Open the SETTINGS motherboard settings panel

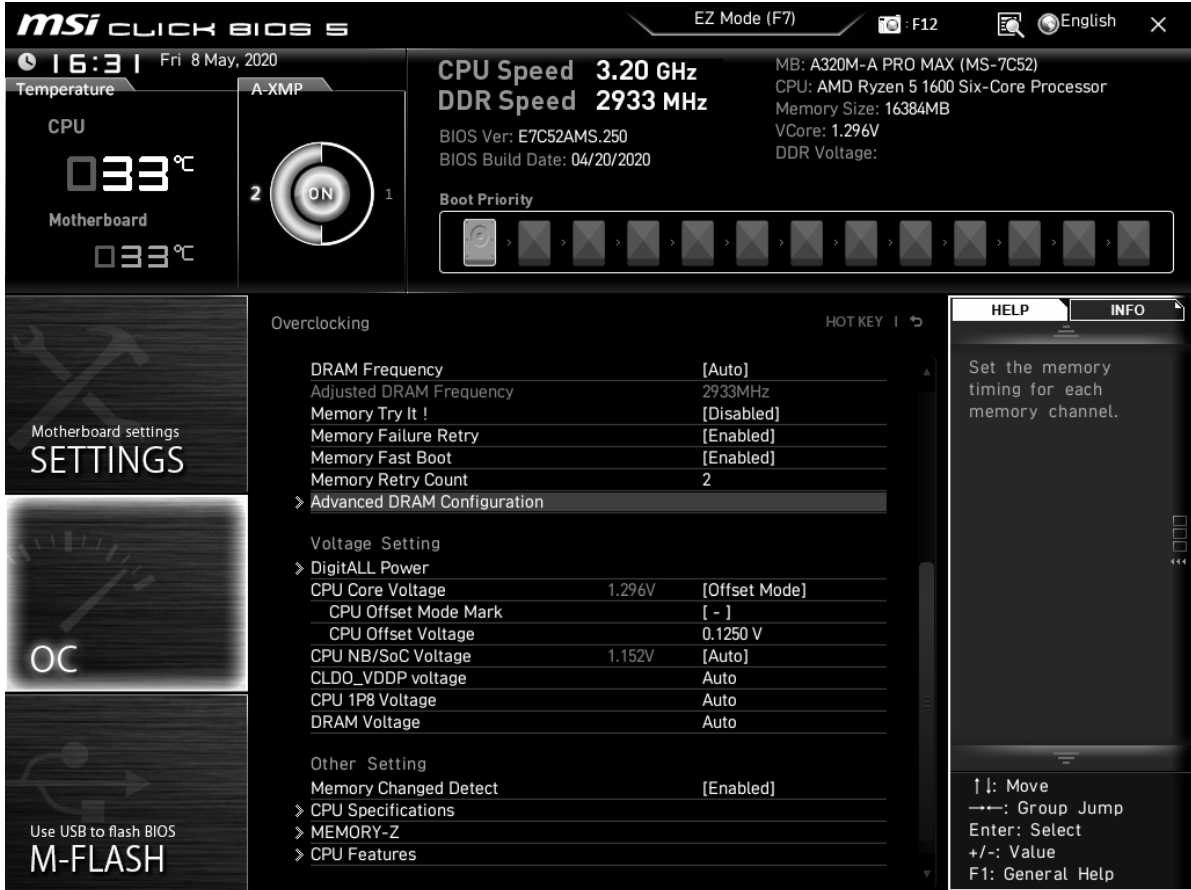126,394
